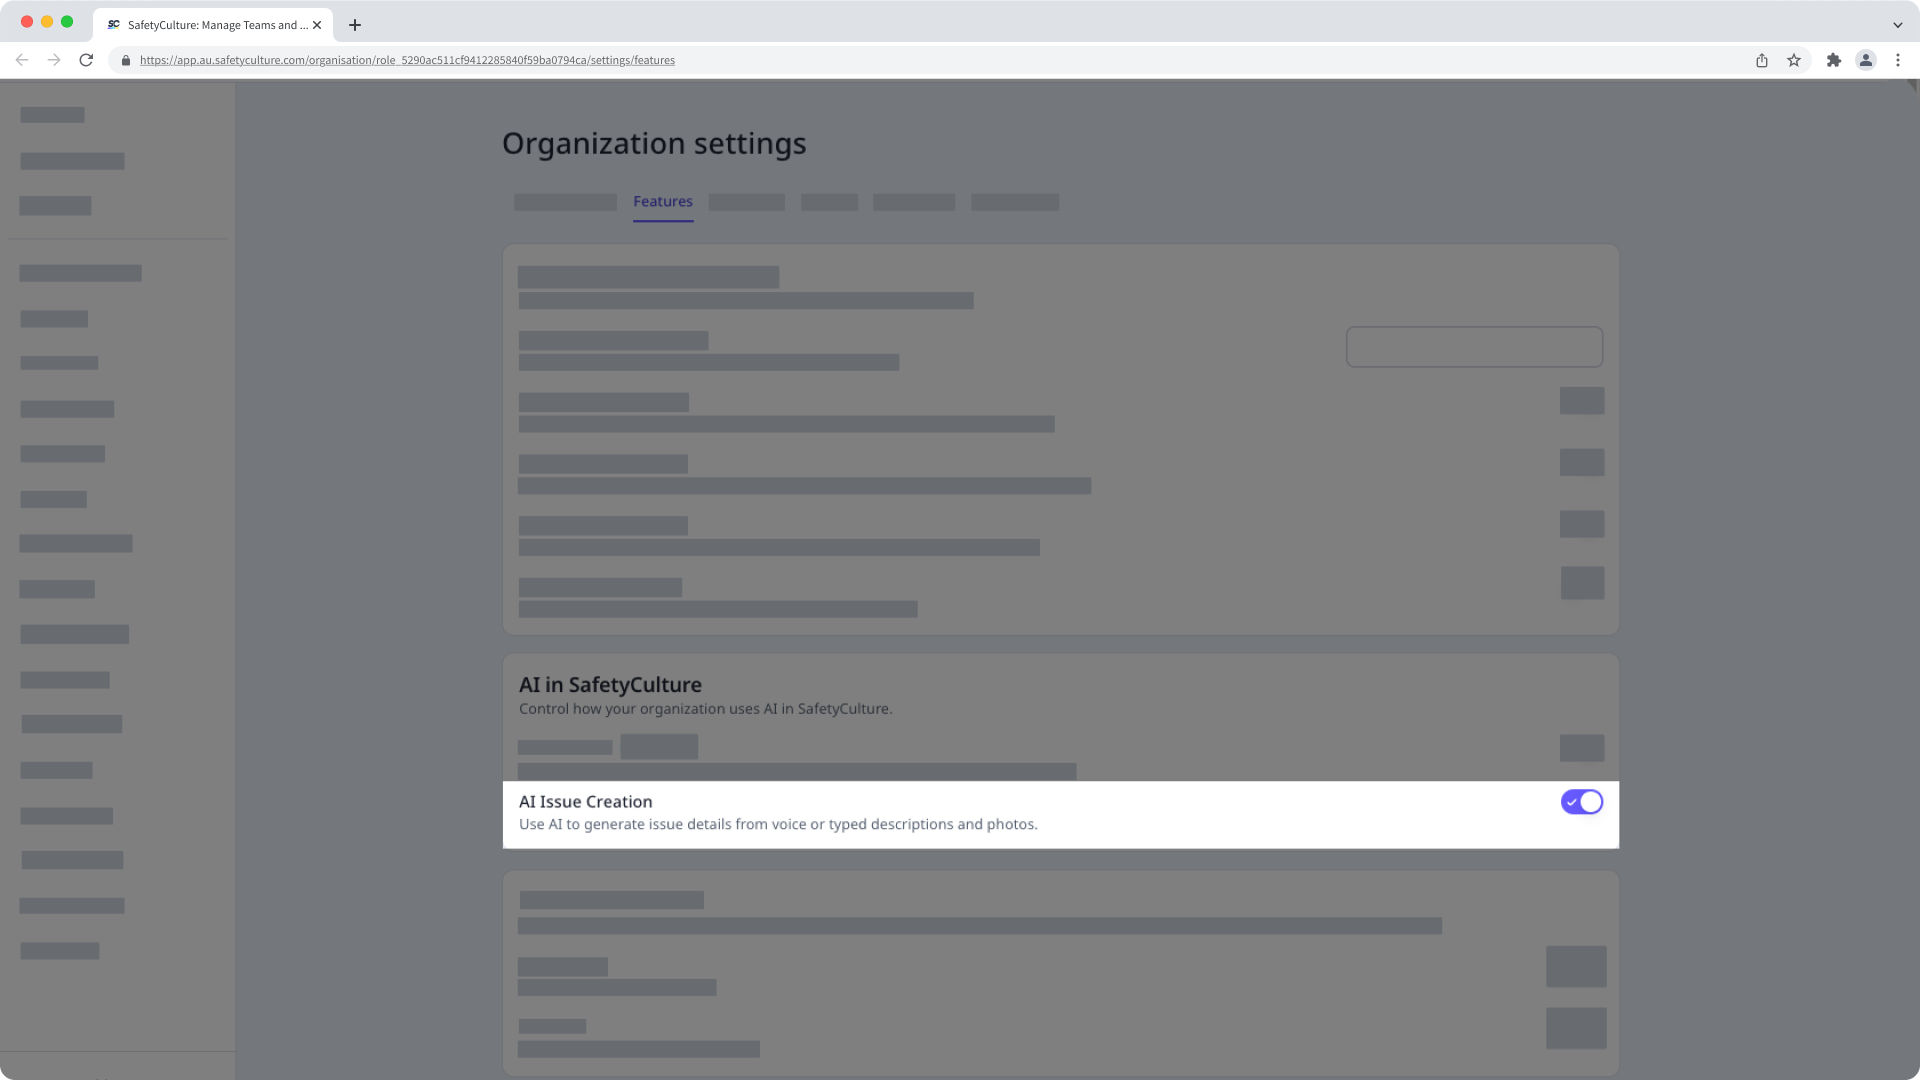Expand the tab search dropdown arrow
Viewport: 1920px width, 1080px height.
(1897, 25)
